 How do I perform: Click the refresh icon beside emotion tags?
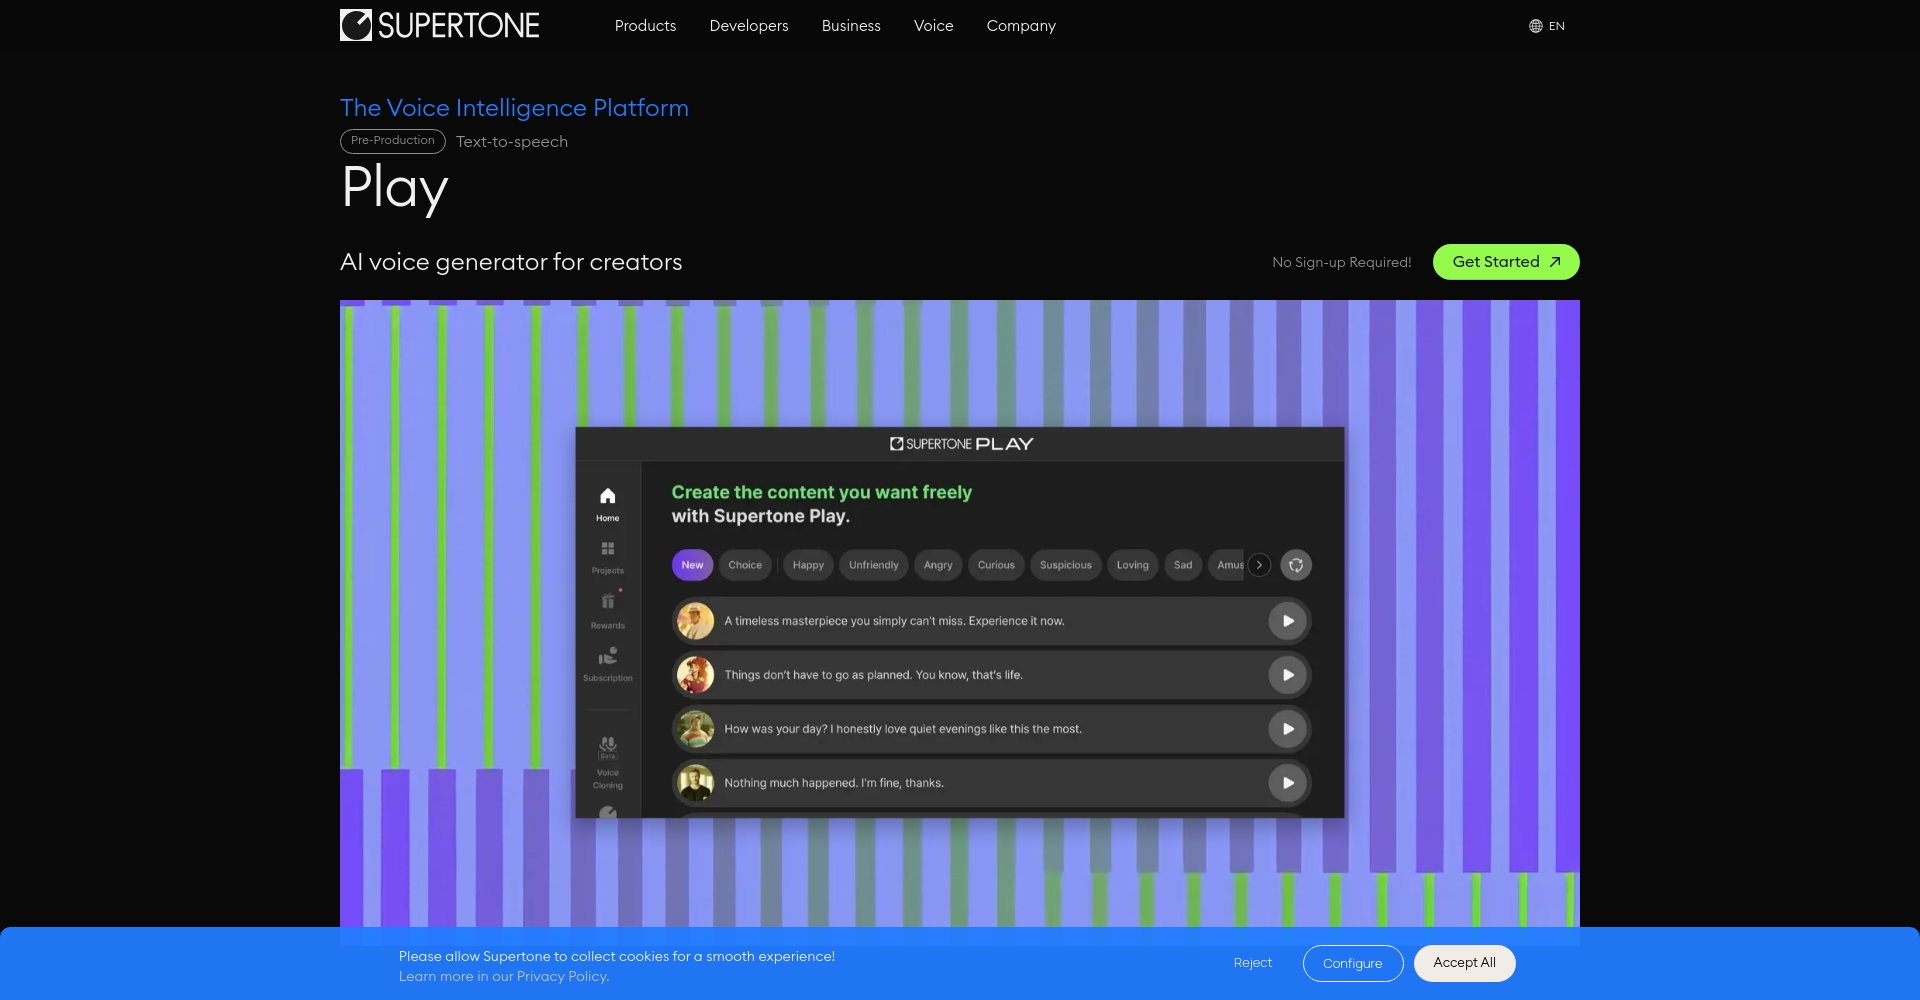(1295, 565)
